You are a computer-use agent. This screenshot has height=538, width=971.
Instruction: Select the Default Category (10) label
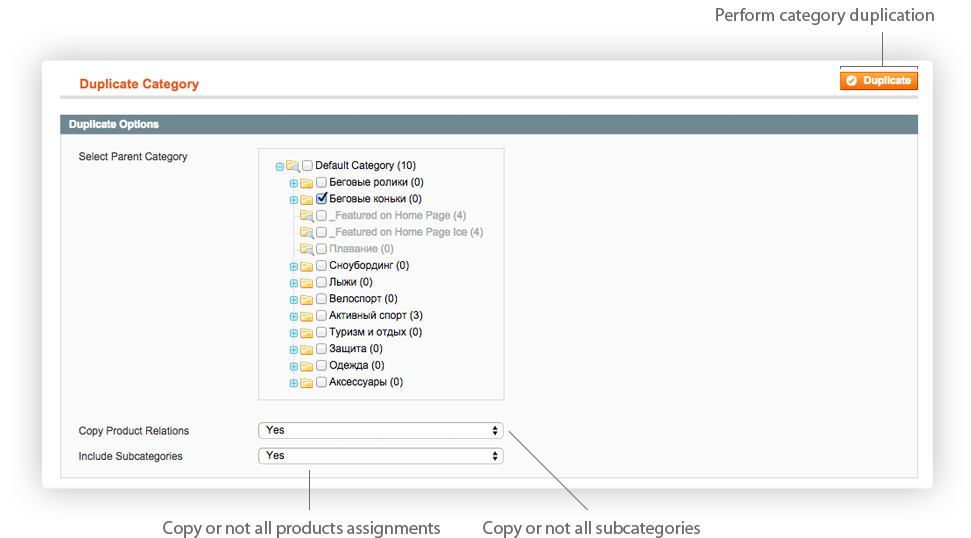[365, 165]
